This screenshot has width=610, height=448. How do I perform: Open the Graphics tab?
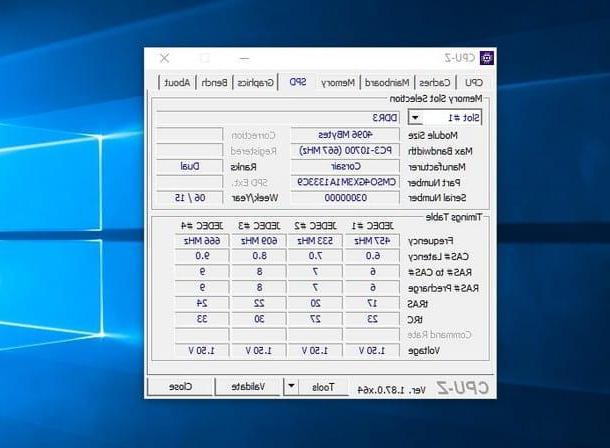tap(256, 82)
